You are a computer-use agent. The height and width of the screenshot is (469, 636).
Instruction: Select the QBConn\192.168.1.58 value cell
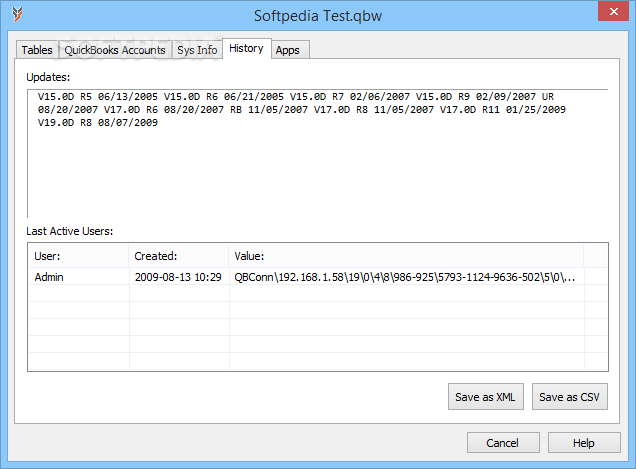click(406, 277)
